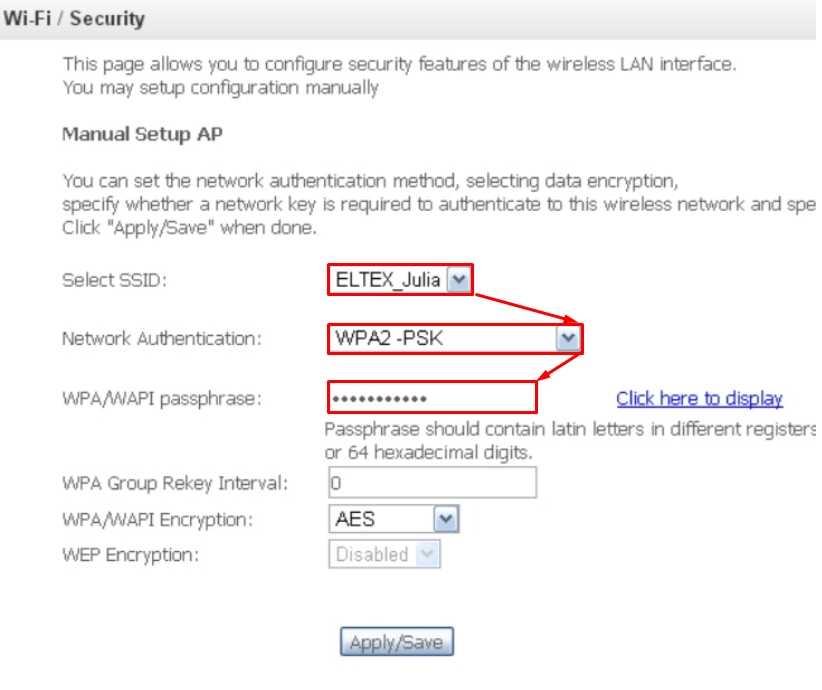Click the "WPA Group Rekey Interval:" label
The image size is (822, 690).
(175, 484)
